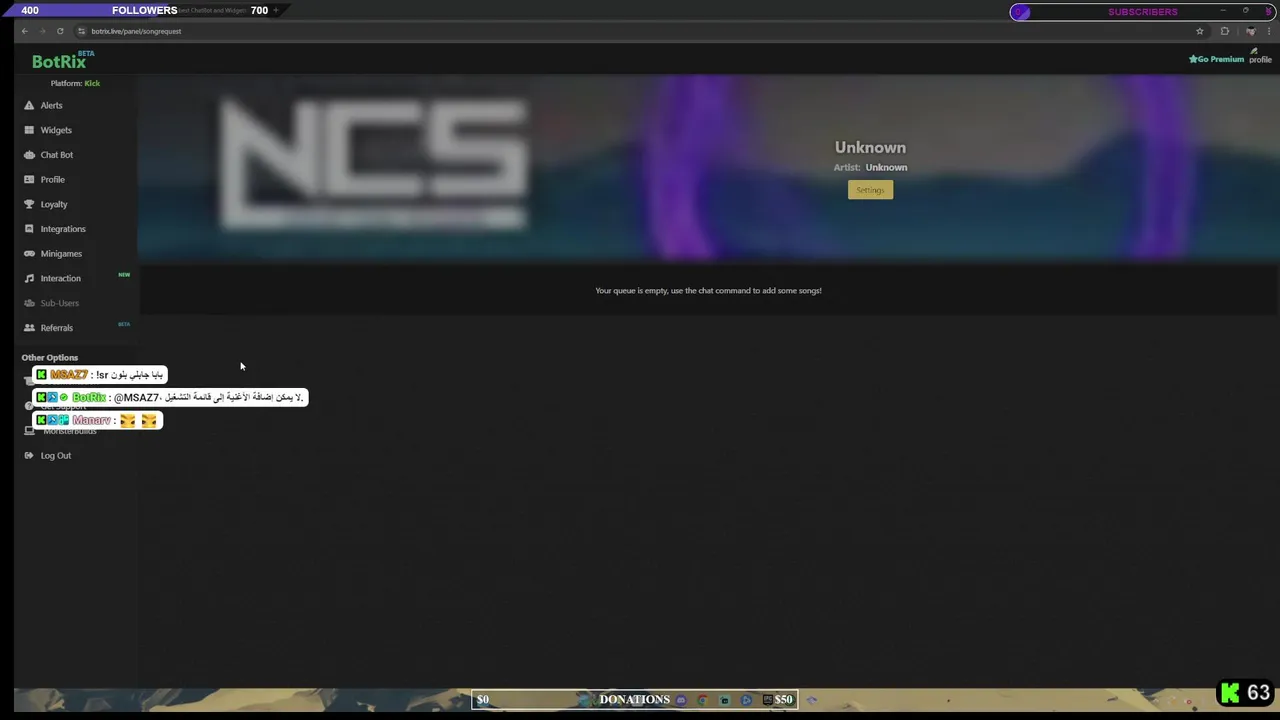Open Integrations in the sidebar

coord(62,229)
